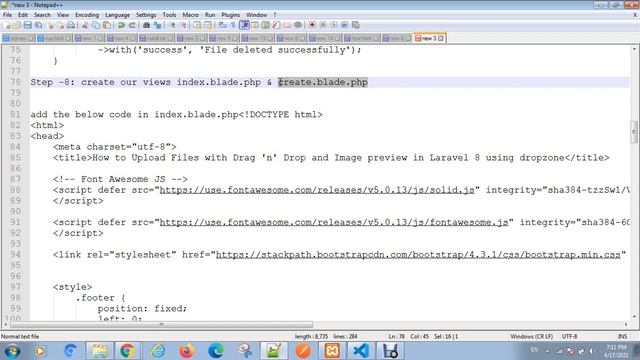Open Visual Studio Code from taskbar
This screenshot has width=640, height=360.
coord(361,351)
